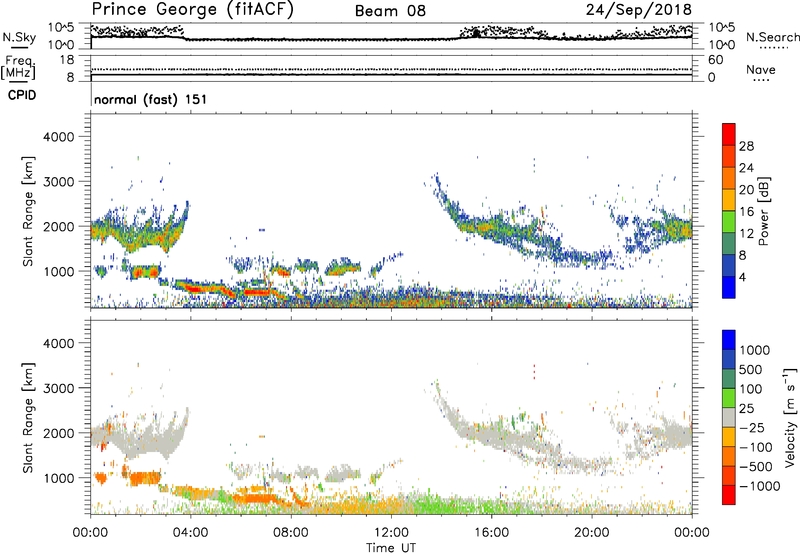Click the "08:00" time tick label
This screenshot has height=554, width=800.
pos(291,533)
